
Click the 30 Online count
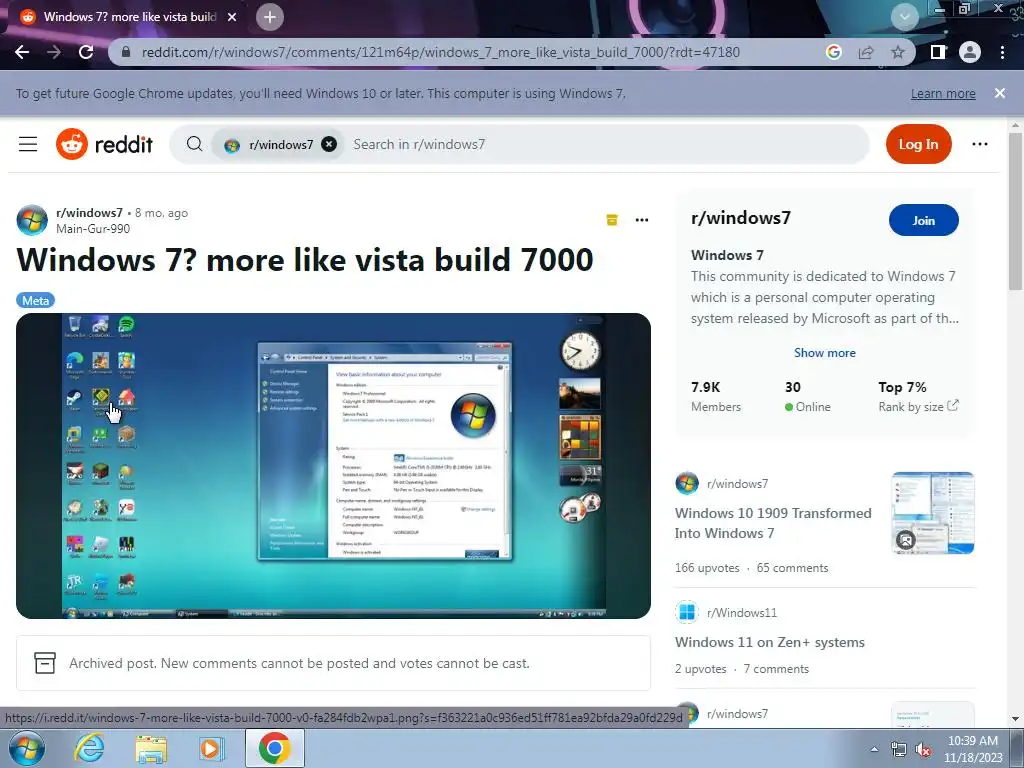(x=808, y=396)
